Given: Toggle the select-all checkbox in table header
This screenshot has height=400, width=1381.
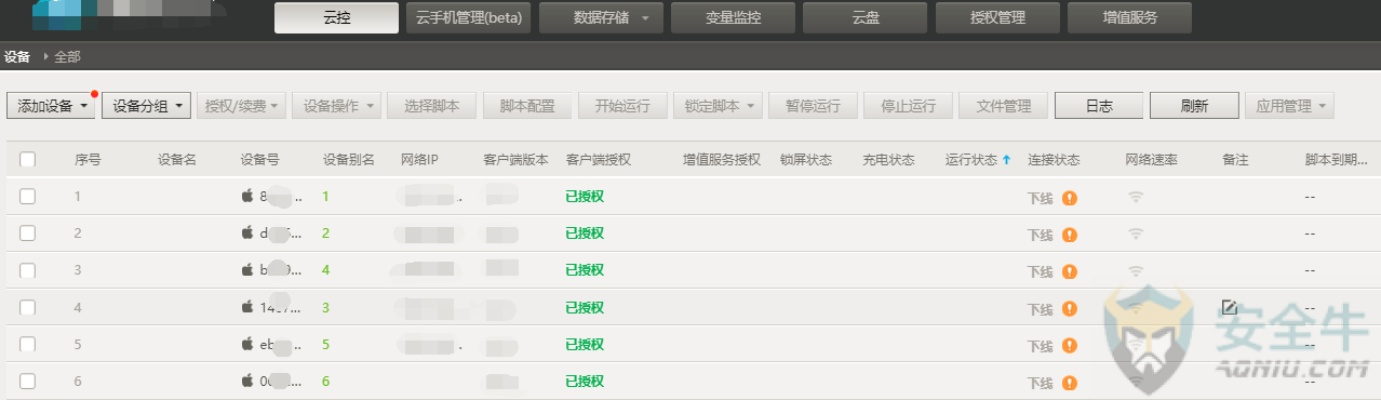Looking at the screenshot, I should pyautogui.click(x=28, y=160).
